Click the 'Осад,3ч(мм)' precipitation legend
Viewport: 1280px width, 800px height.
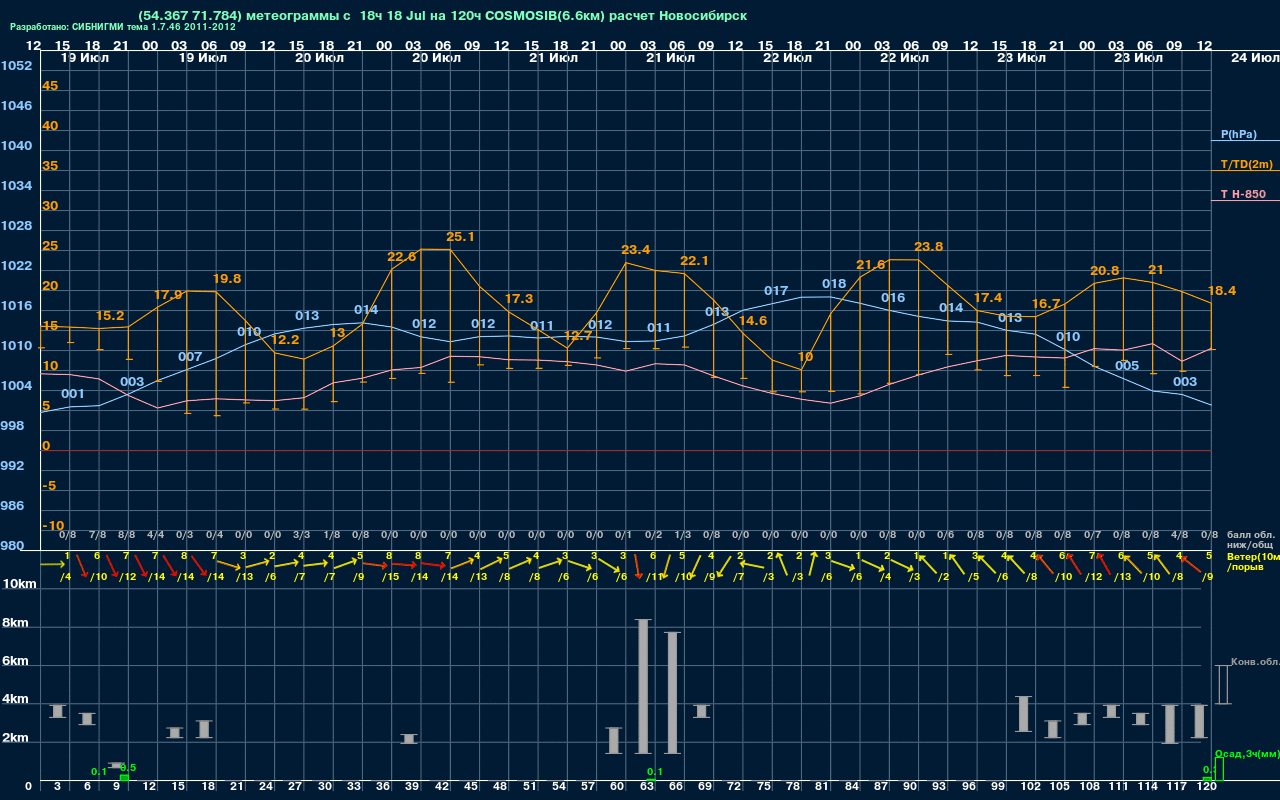point(1246,753)
